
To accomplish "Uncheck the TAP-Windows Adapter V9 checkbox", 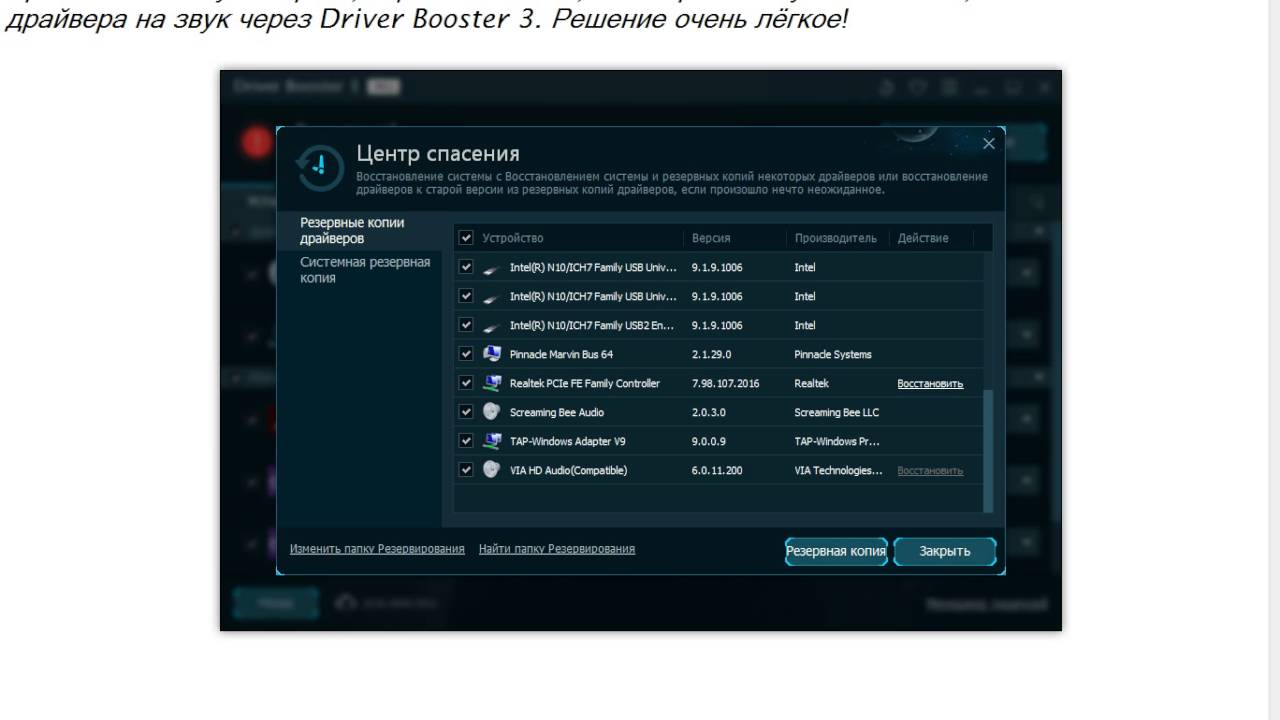I will [466, 441].
